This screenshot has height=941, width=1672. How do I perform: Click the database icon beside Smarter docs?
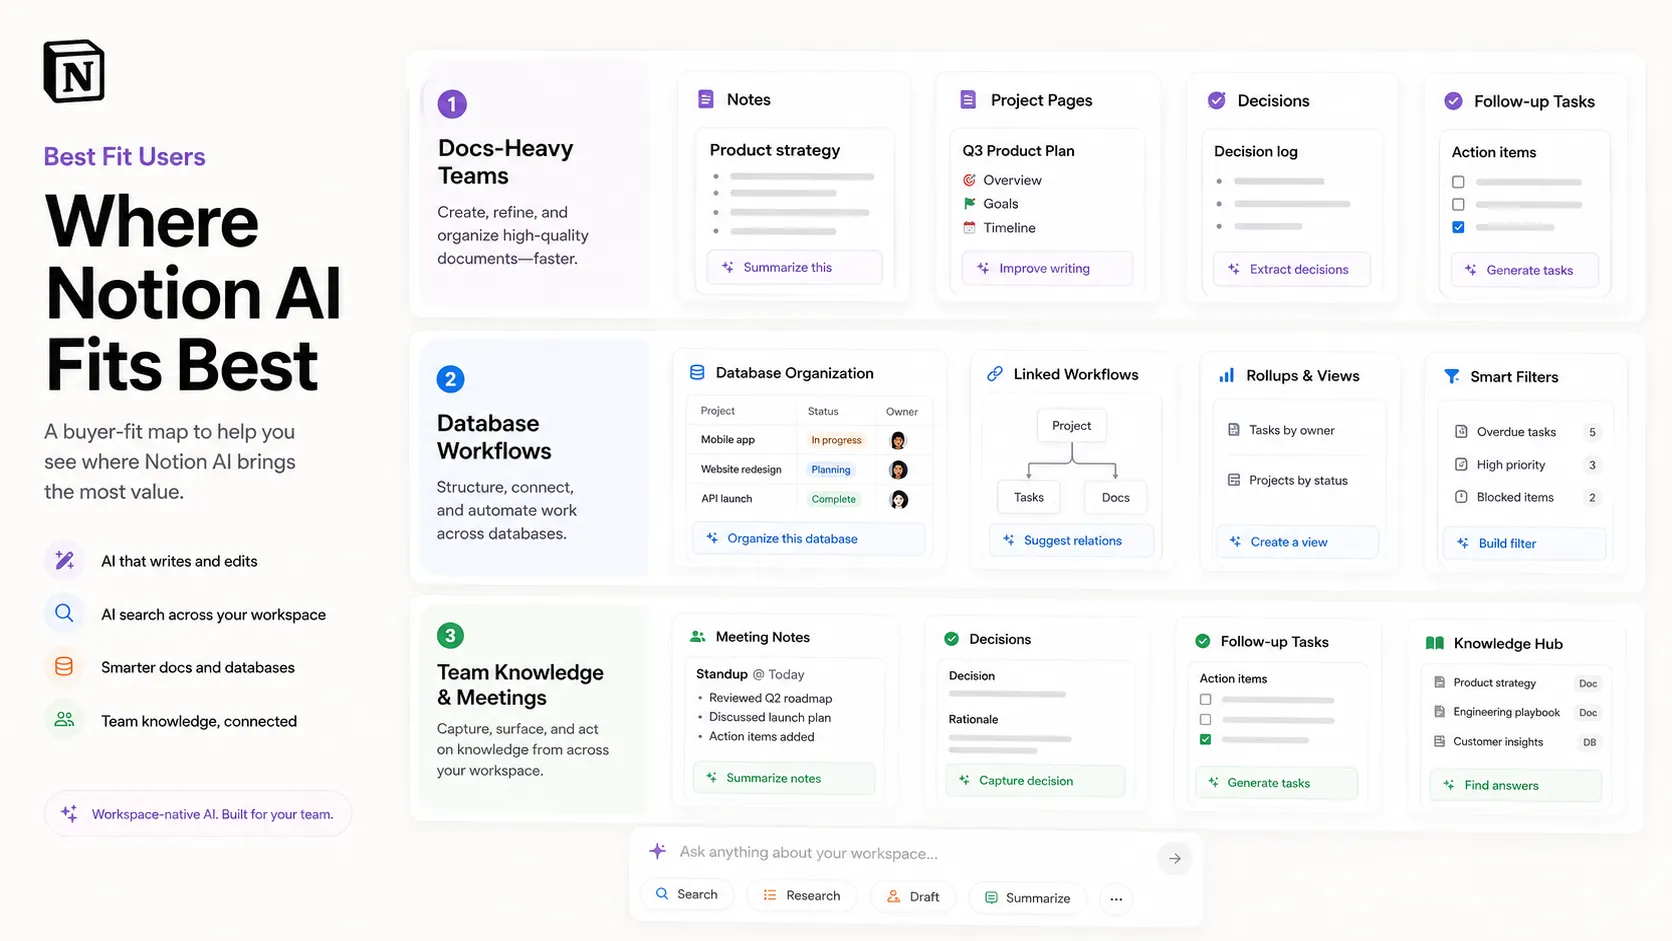[x=64, y=667]
